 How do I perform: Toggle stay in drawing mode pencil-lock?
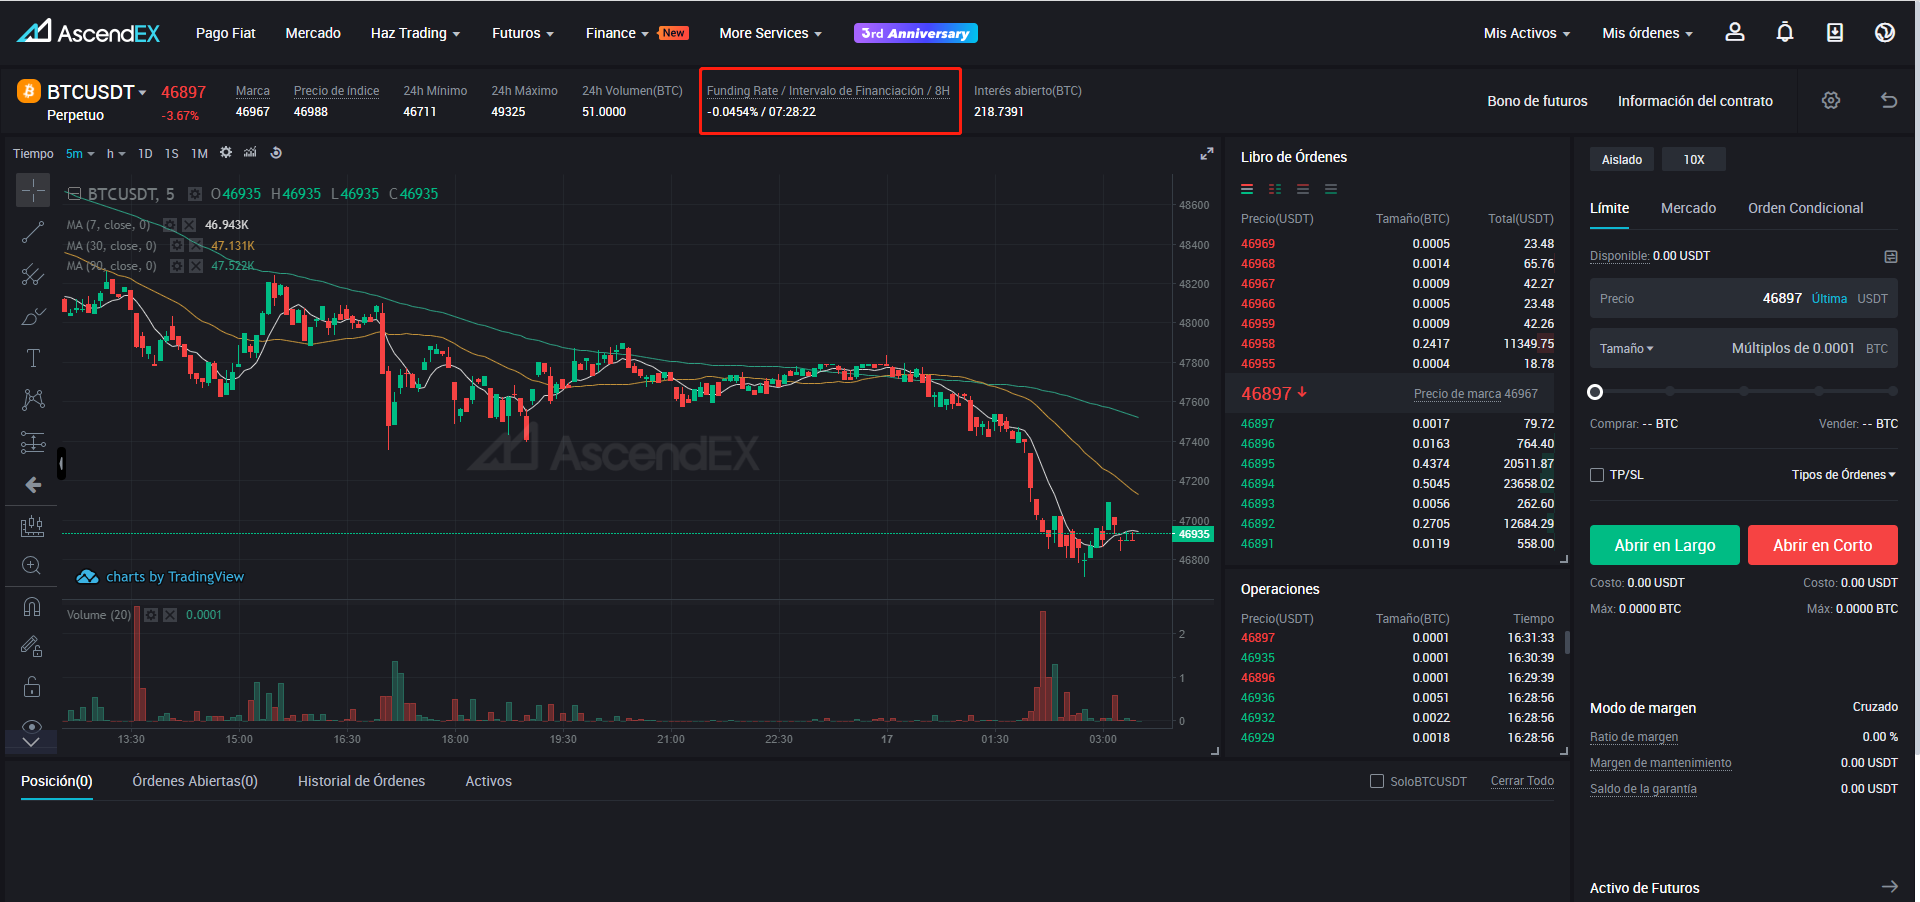[32, 647]
